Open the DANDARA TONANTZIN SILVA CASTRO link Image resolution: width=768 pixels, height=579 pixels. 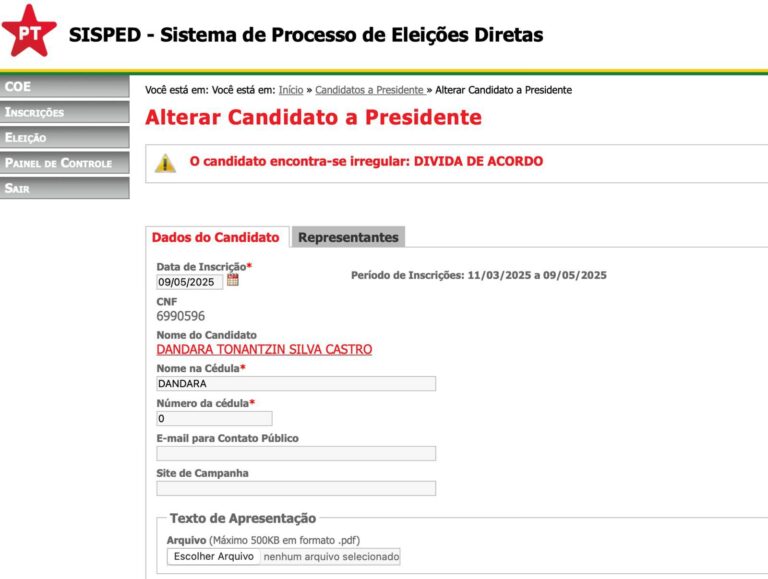coord(264,350)
